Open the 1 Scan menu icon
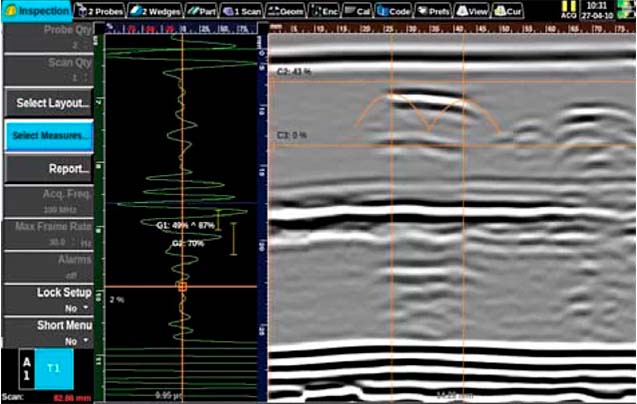Image resolution: width=637 pixels, height=404 pixels. (241, 10)
